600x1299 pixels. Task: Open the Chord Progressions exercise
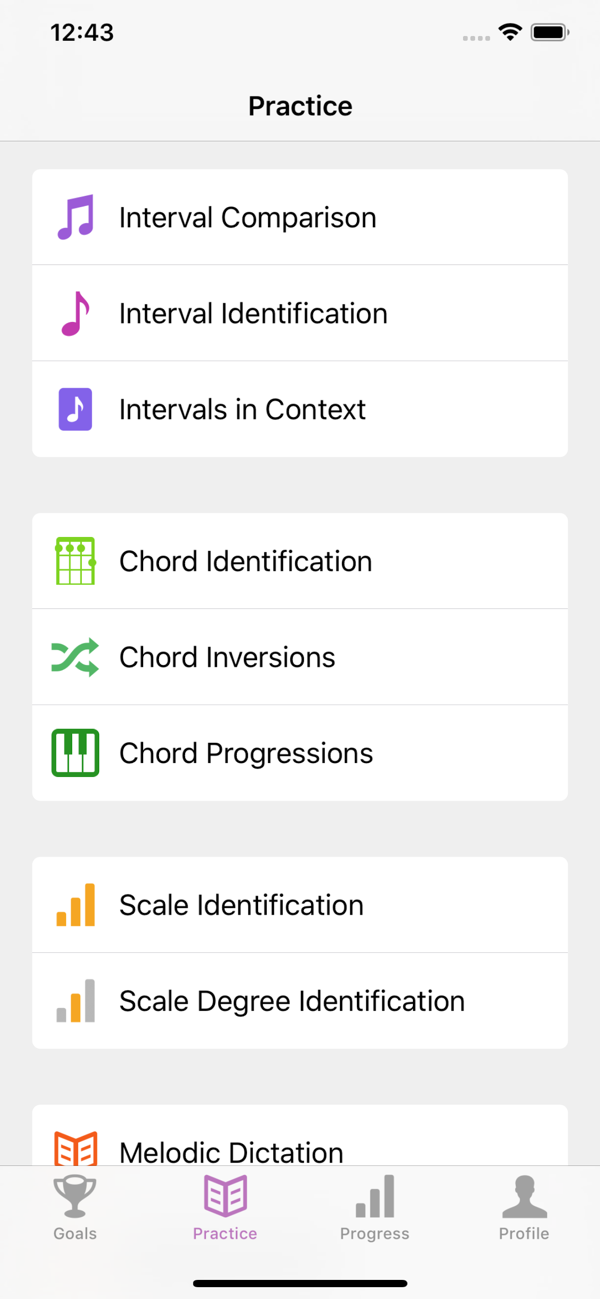click(x=300, y=753)
